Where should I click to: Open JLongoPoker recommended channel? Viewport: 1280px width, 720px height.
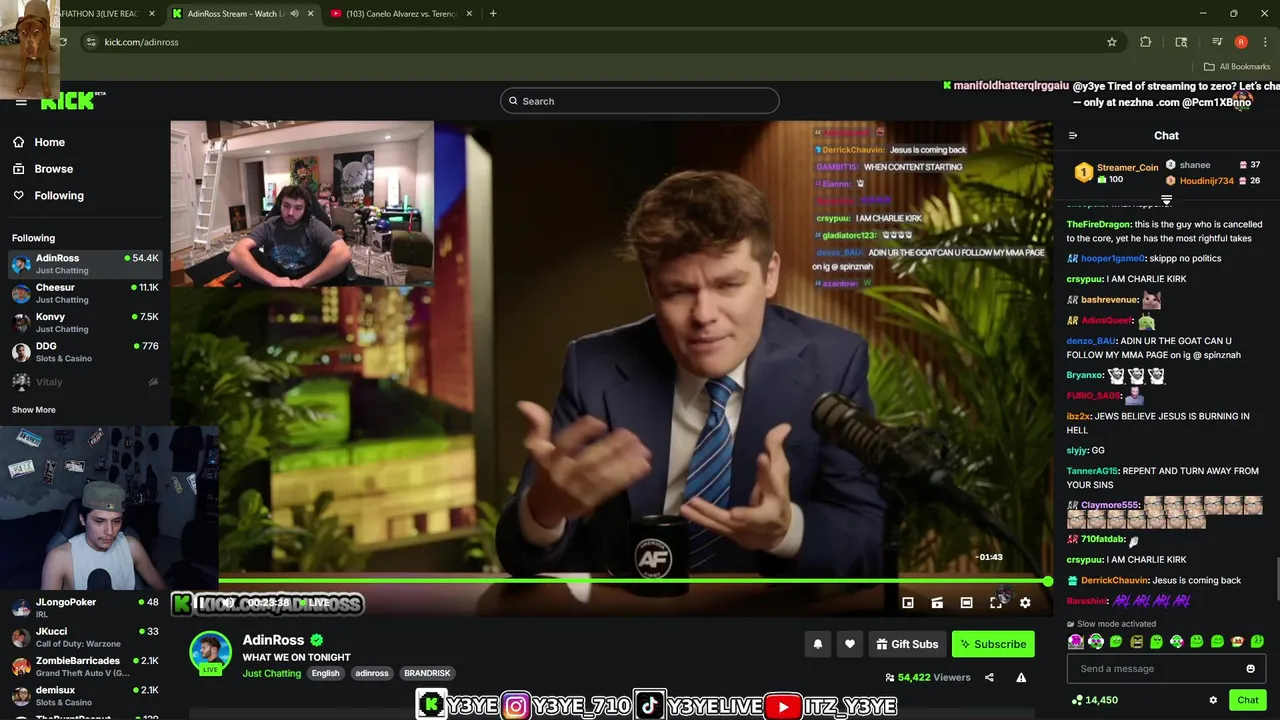point(85,607)
